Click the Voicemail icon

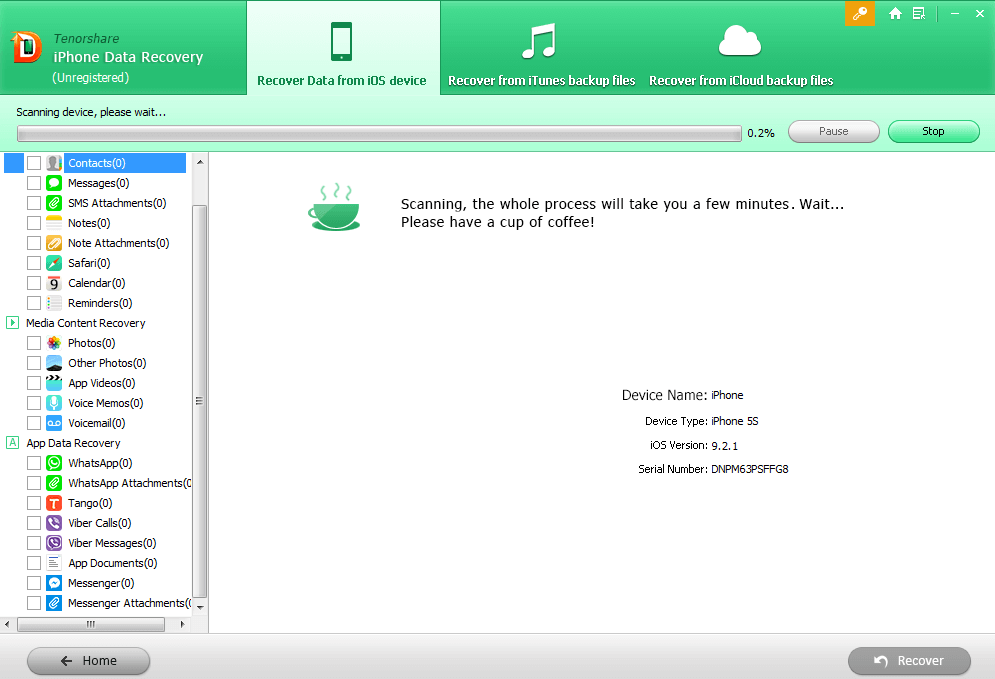click(54, 423)
